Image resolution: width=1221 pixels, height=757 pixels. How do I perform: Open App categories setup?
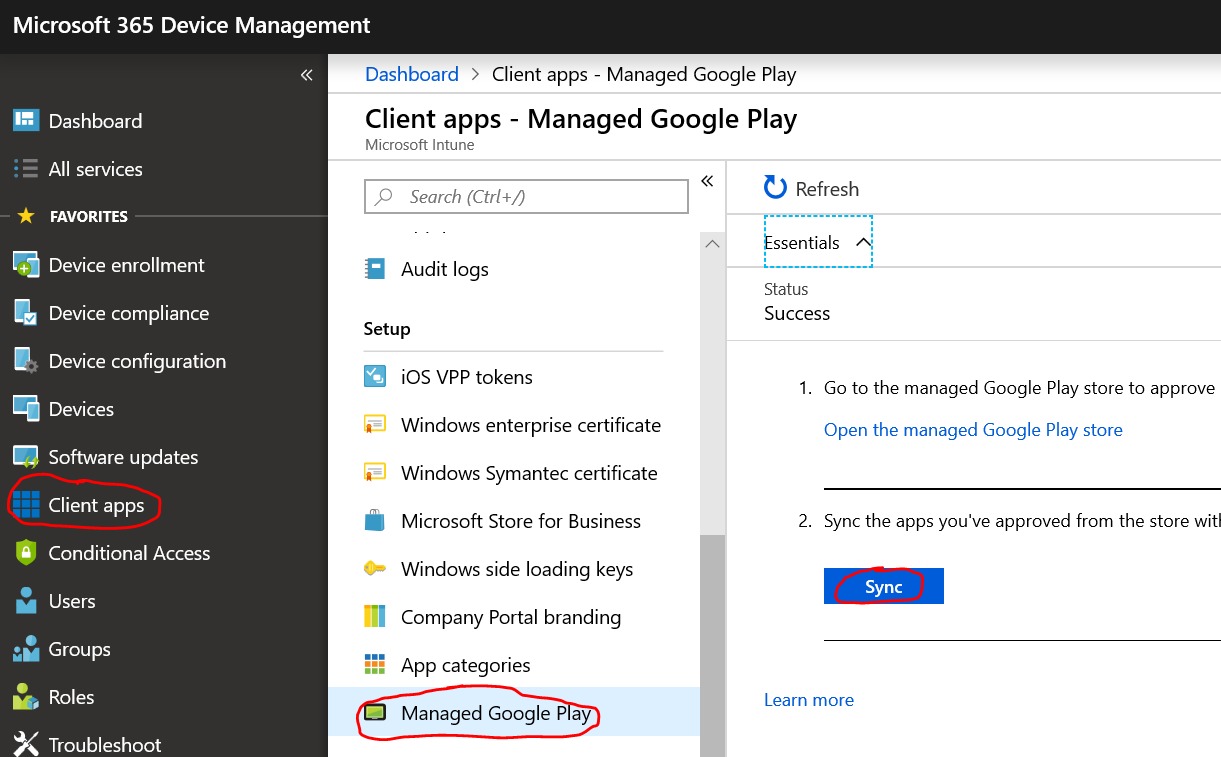click(466, 664)
